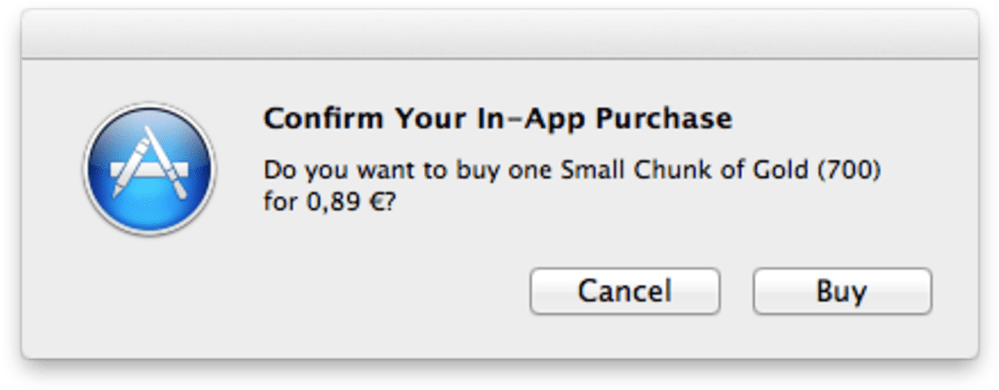
Task: Click the ruler on the App Store icon
Action: point(149,170)
